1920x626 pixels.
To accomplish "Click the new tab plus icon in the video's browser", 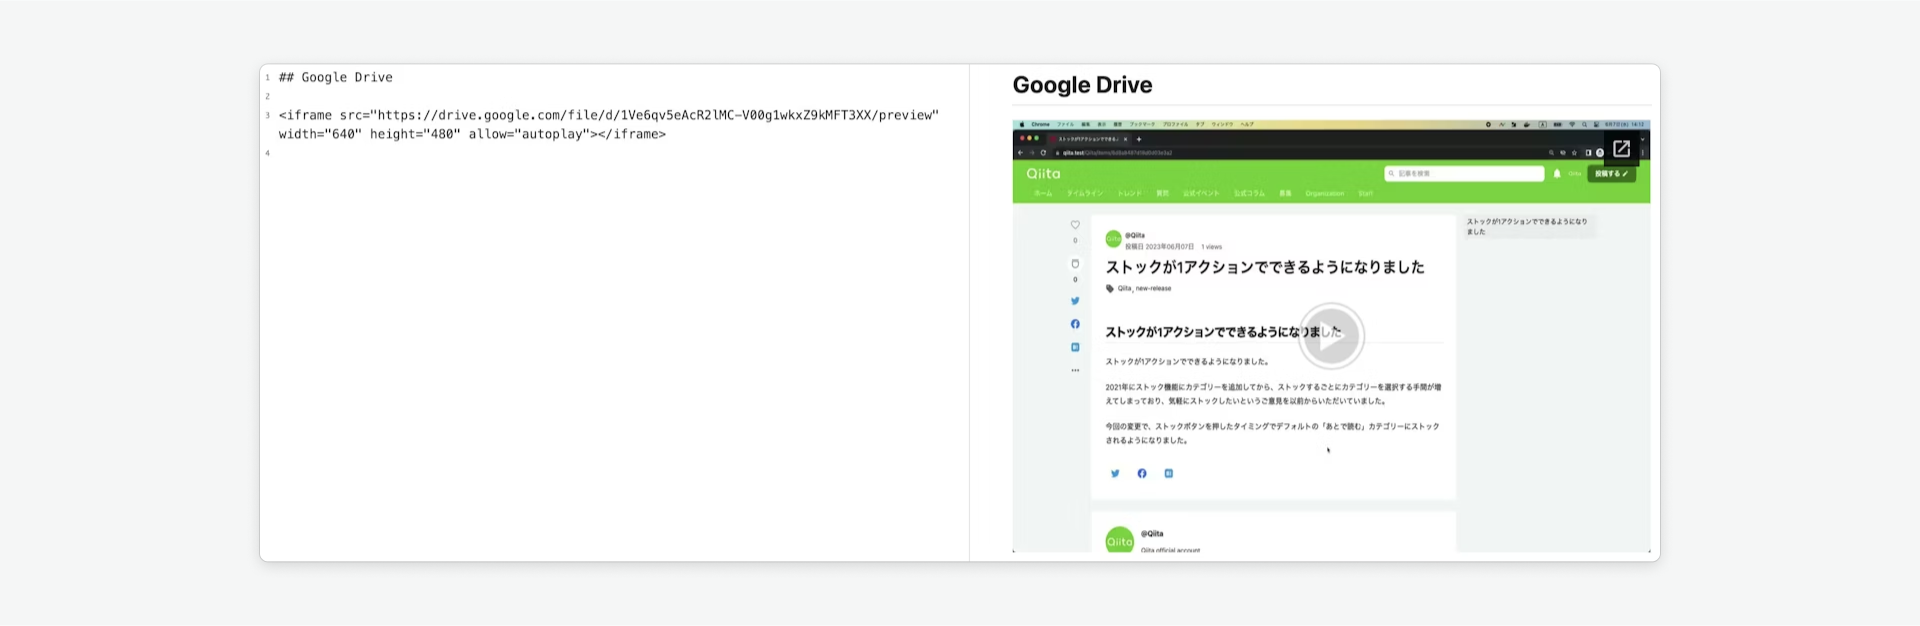I will click(x=1139, y=139).
